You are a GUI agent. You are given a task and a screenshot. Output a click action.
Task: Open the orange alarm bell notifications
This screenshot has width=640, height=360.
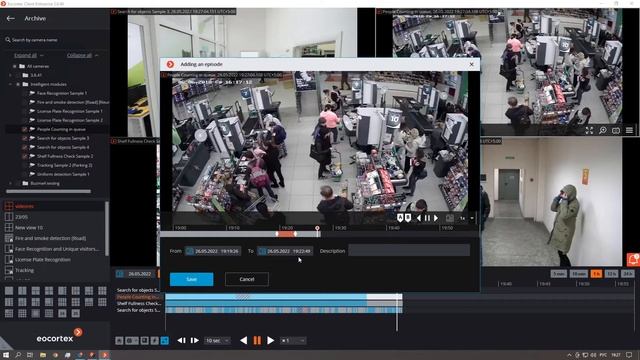click(x=633, y=260)
